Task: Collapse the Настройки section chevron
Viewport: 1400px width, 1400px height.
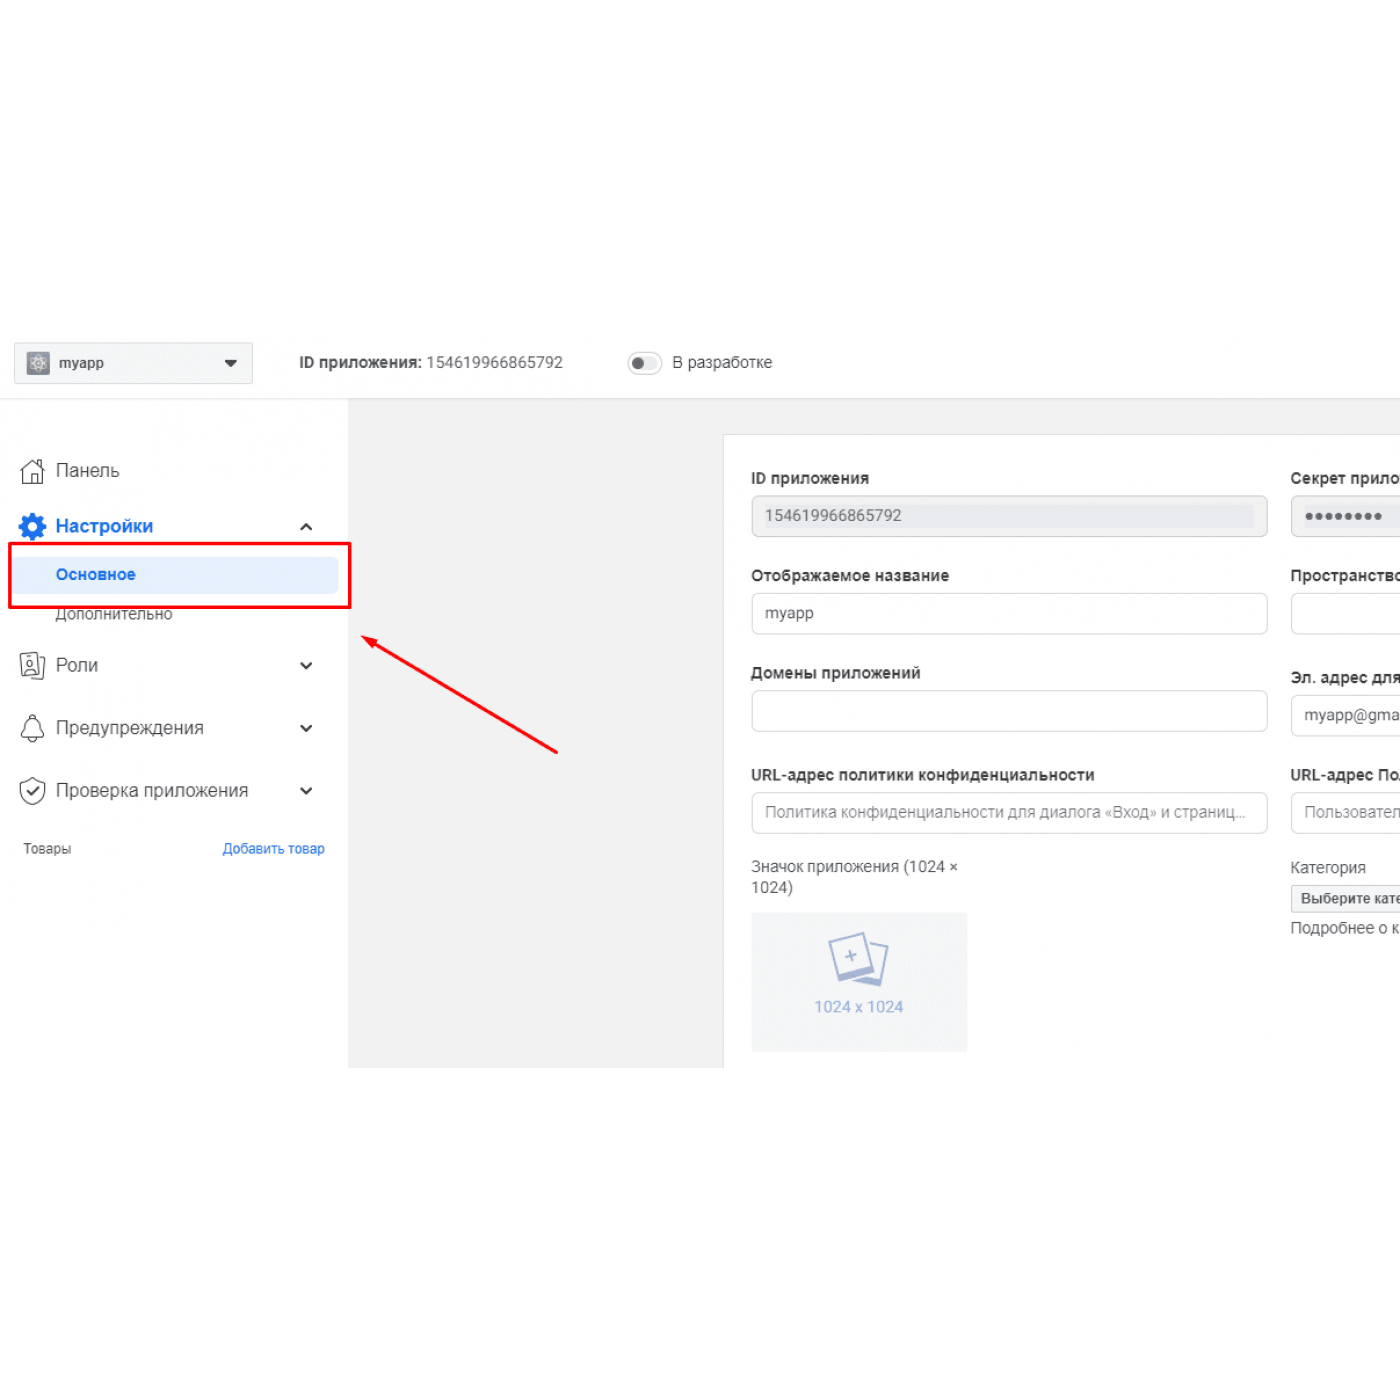Action: tap(306, 527)
